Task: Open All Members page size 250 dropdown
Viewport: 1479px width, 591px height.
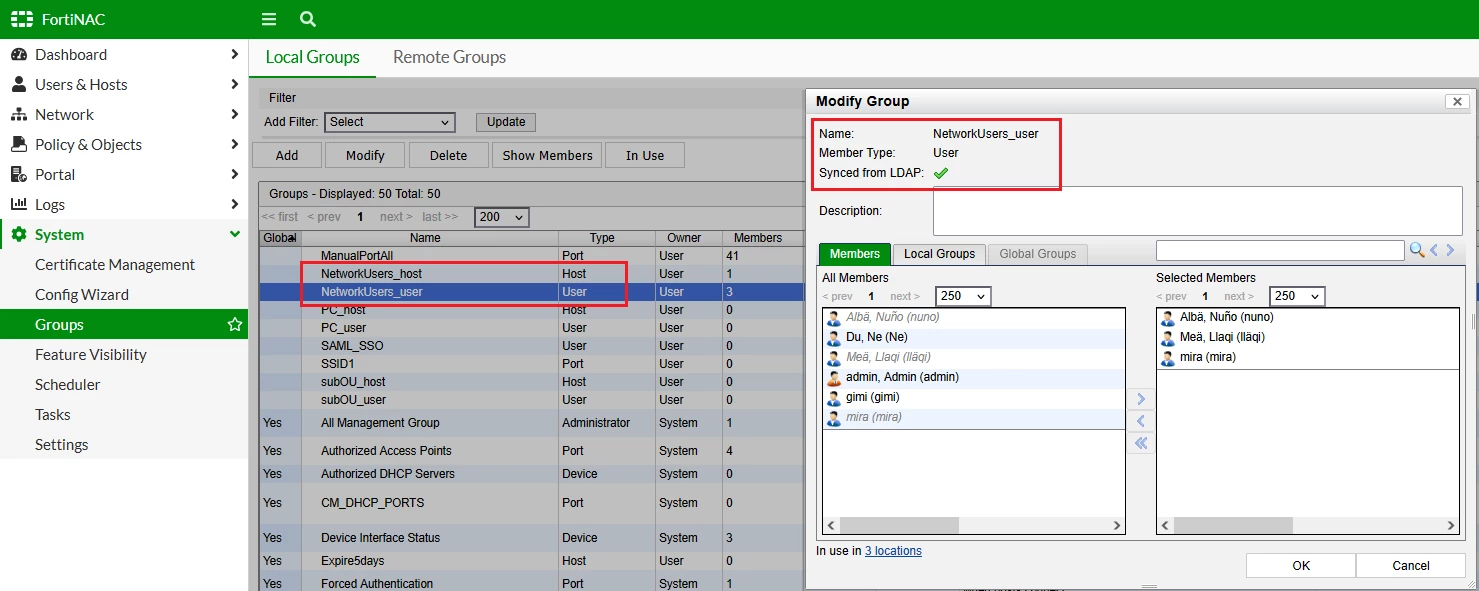Action: 963,296
